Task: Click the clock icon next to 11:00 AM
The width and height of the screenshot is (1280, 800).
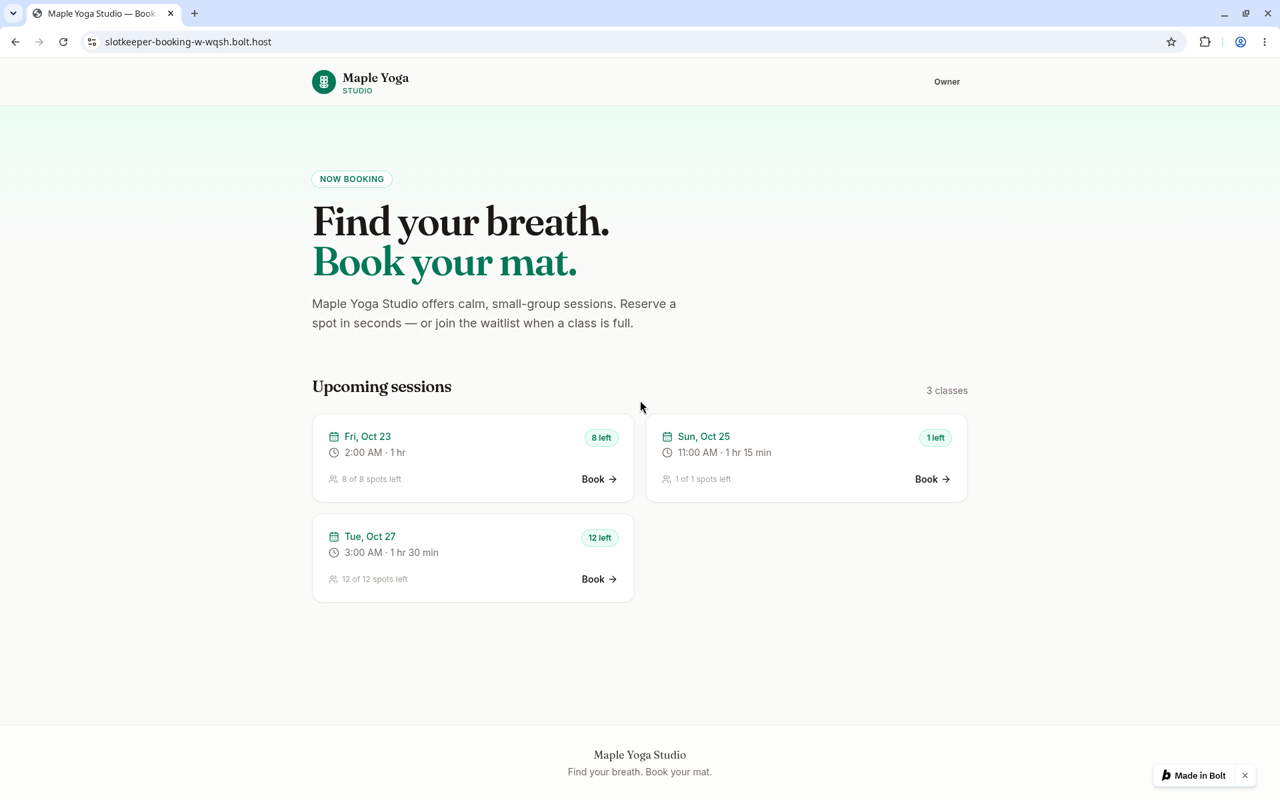Action: tap(667, 453)
